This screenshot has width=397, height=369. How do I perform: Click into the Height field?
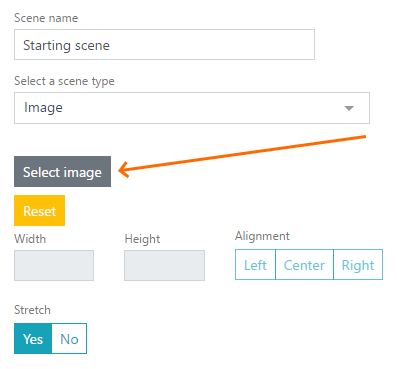(x=164, y=266)
